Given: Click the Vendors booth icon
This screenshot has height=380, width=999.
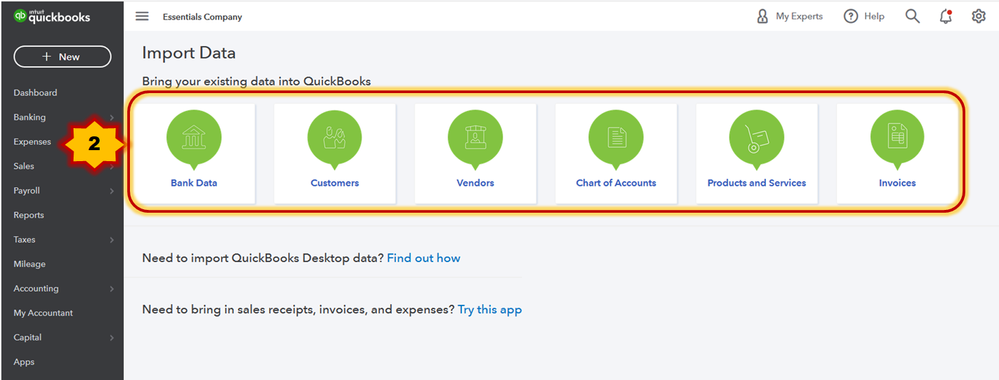Looking at the screenshot, I should pyautogui.click(x=475, y=137).
